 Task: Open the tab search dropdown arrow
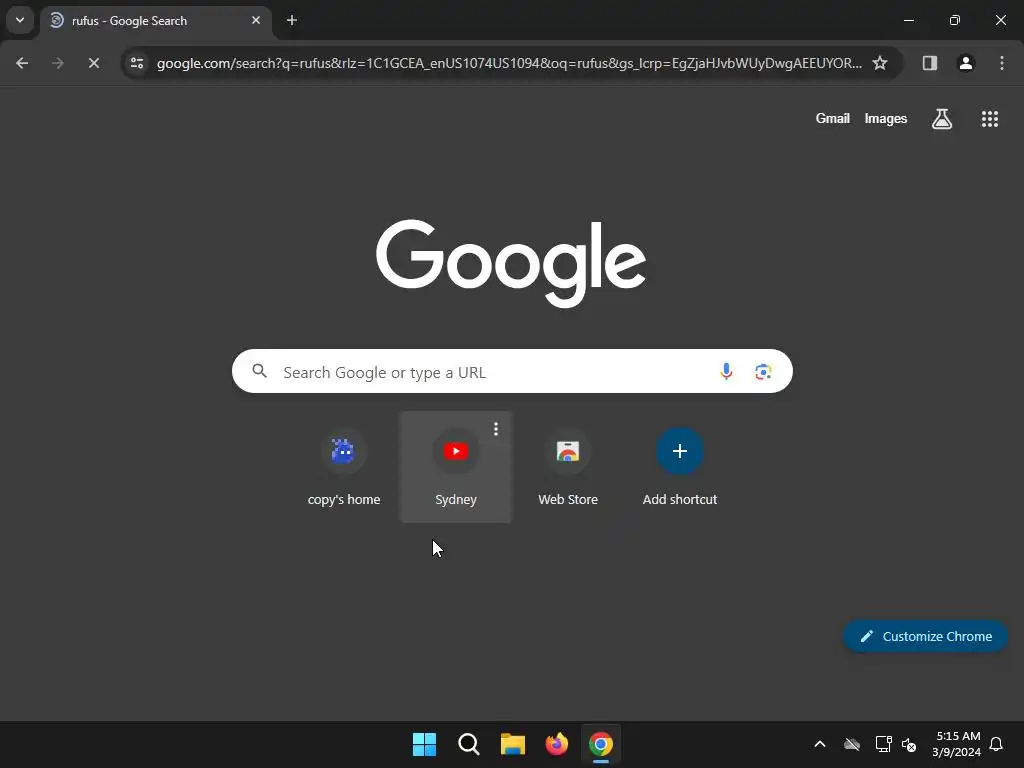click(20, 20)
